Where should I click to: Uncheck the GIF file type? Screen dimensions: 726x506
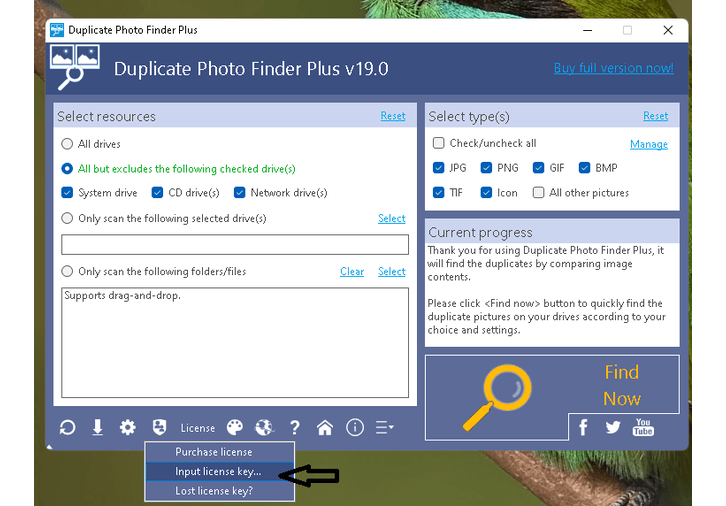point(538,168)
